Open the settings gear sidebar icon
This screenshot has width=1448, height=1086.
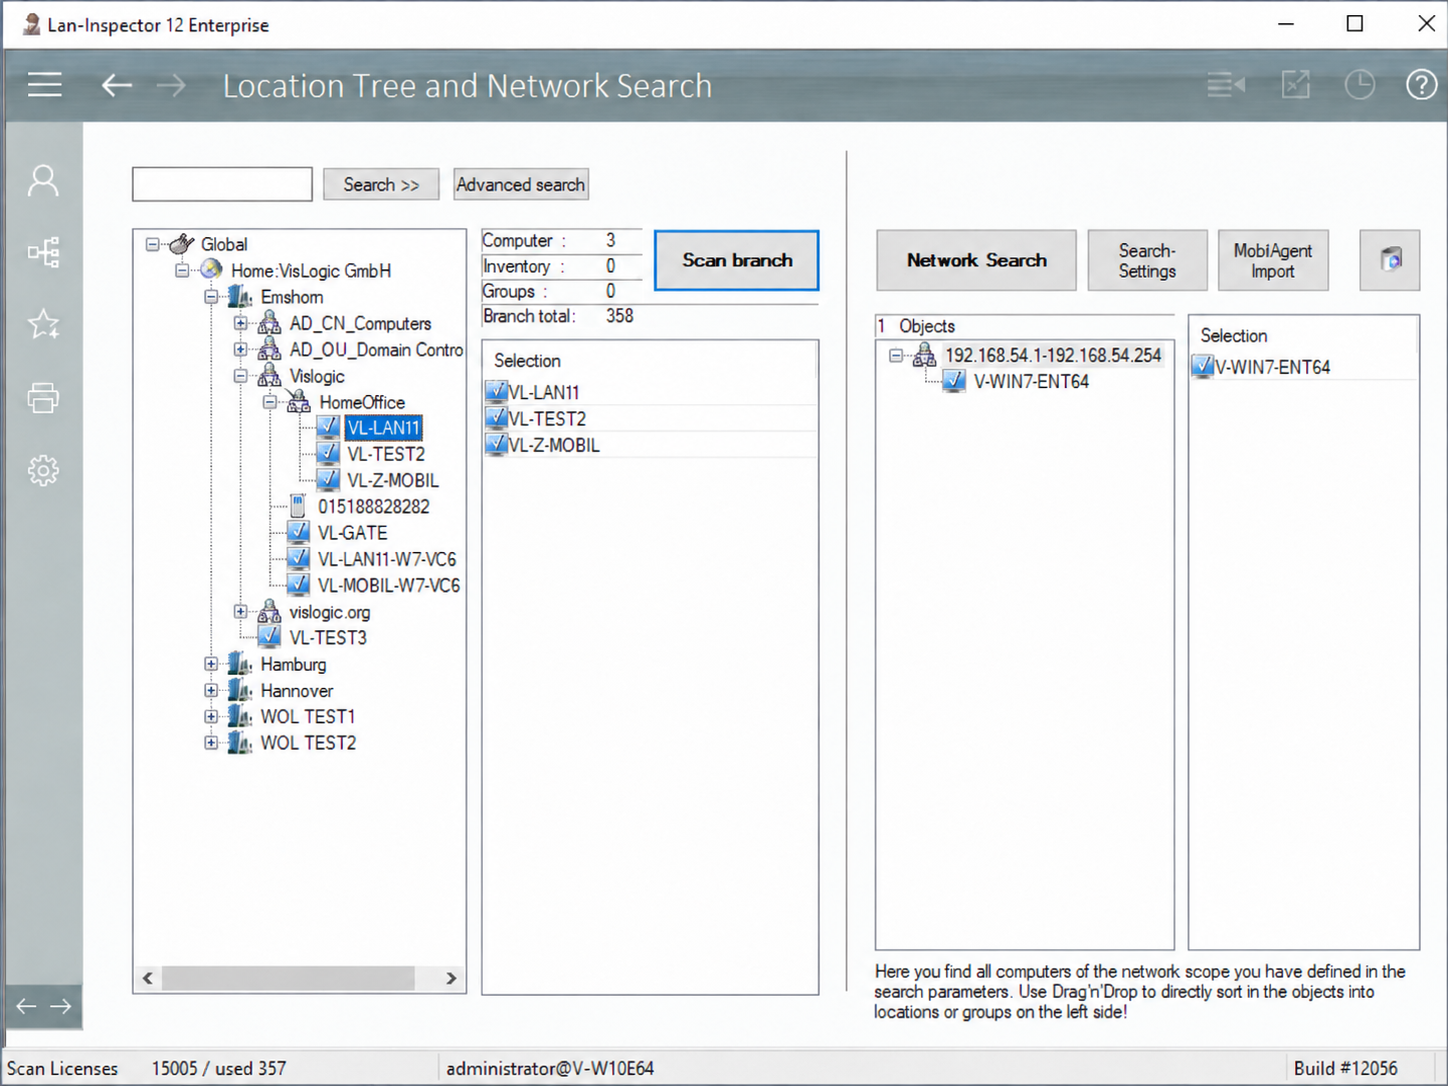coord(43,470)
